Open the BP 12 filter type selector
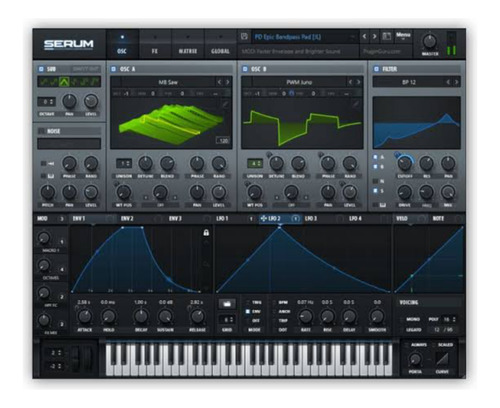Image resolution: width=500 pixels, height=408 pixels. pos(409,82)
